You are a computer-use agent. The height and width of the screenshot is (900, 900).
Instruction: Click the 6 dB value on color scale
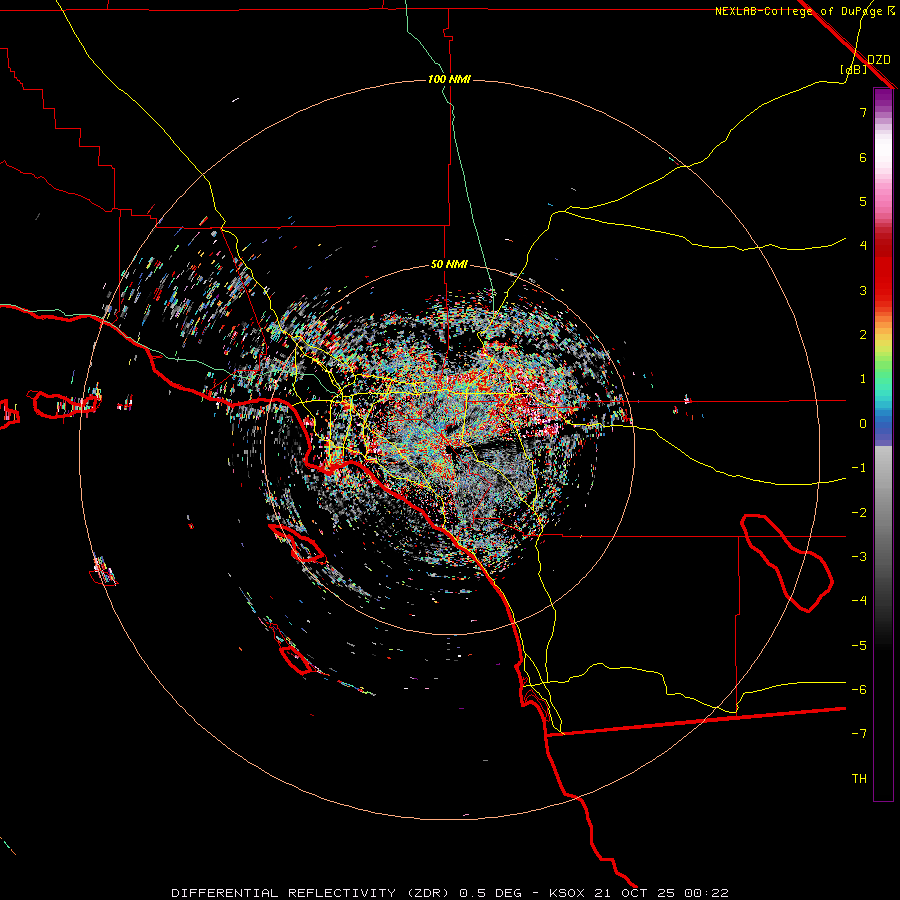863,157
